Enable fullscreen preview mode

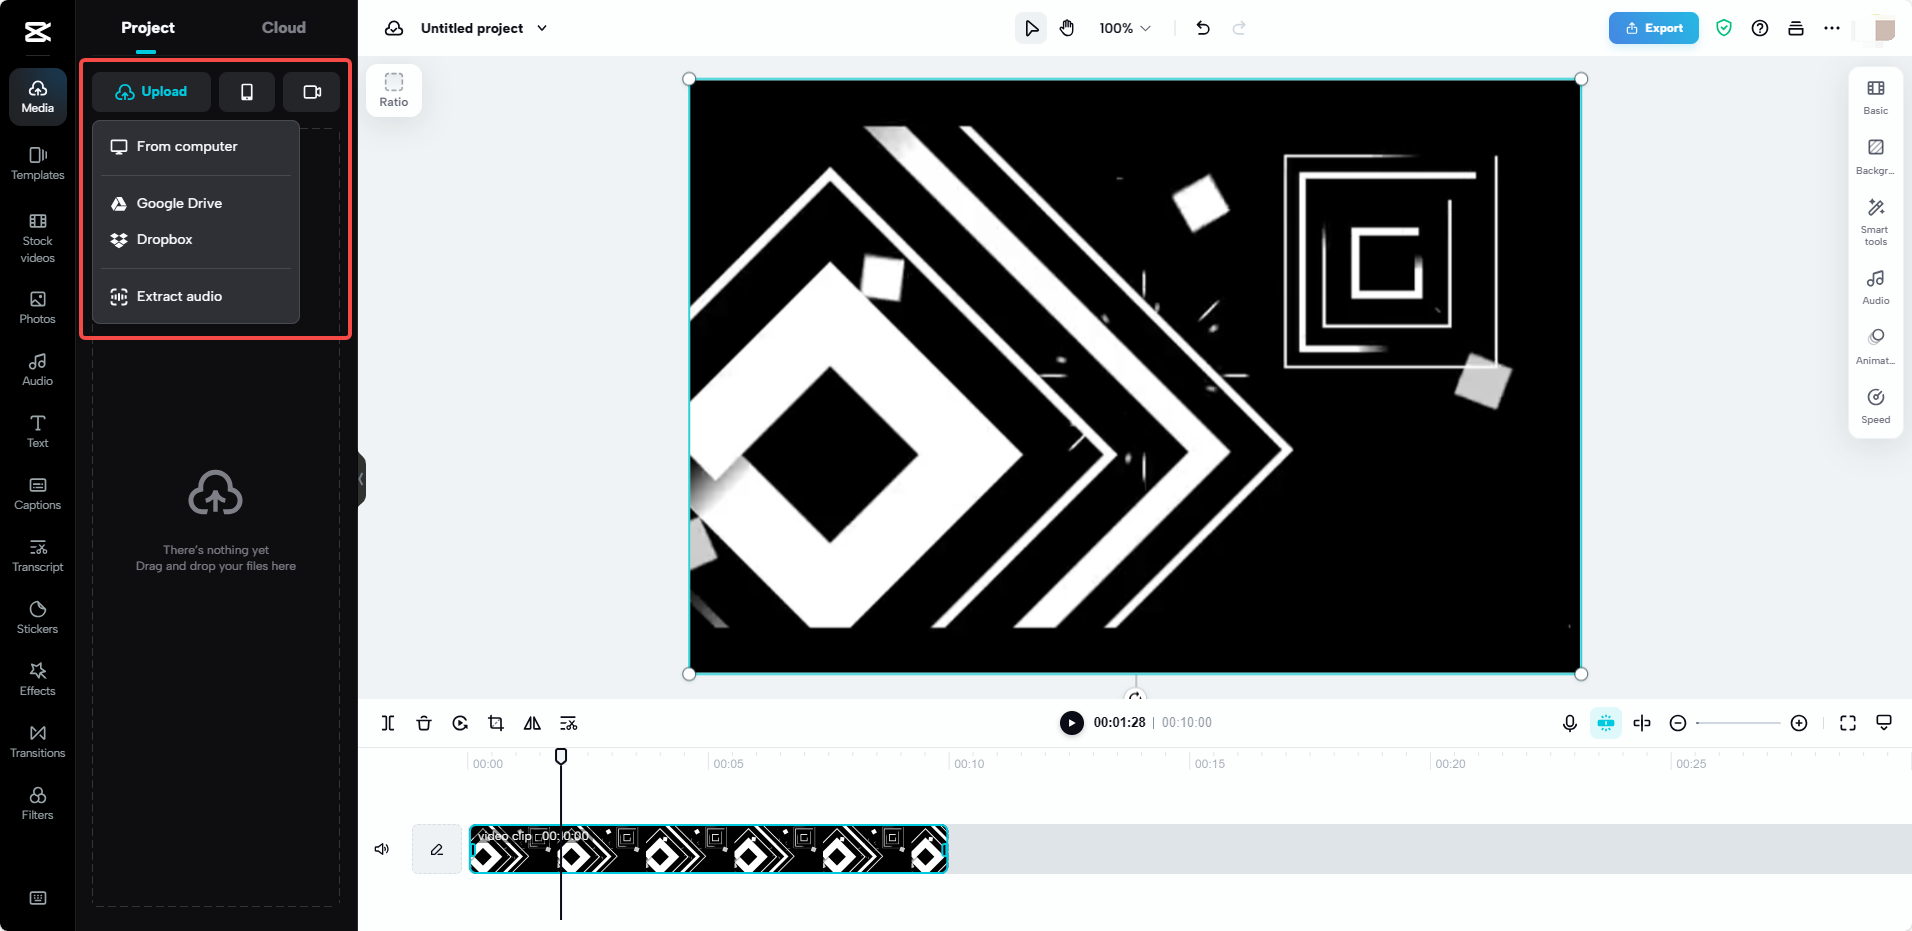point(1849,723)
